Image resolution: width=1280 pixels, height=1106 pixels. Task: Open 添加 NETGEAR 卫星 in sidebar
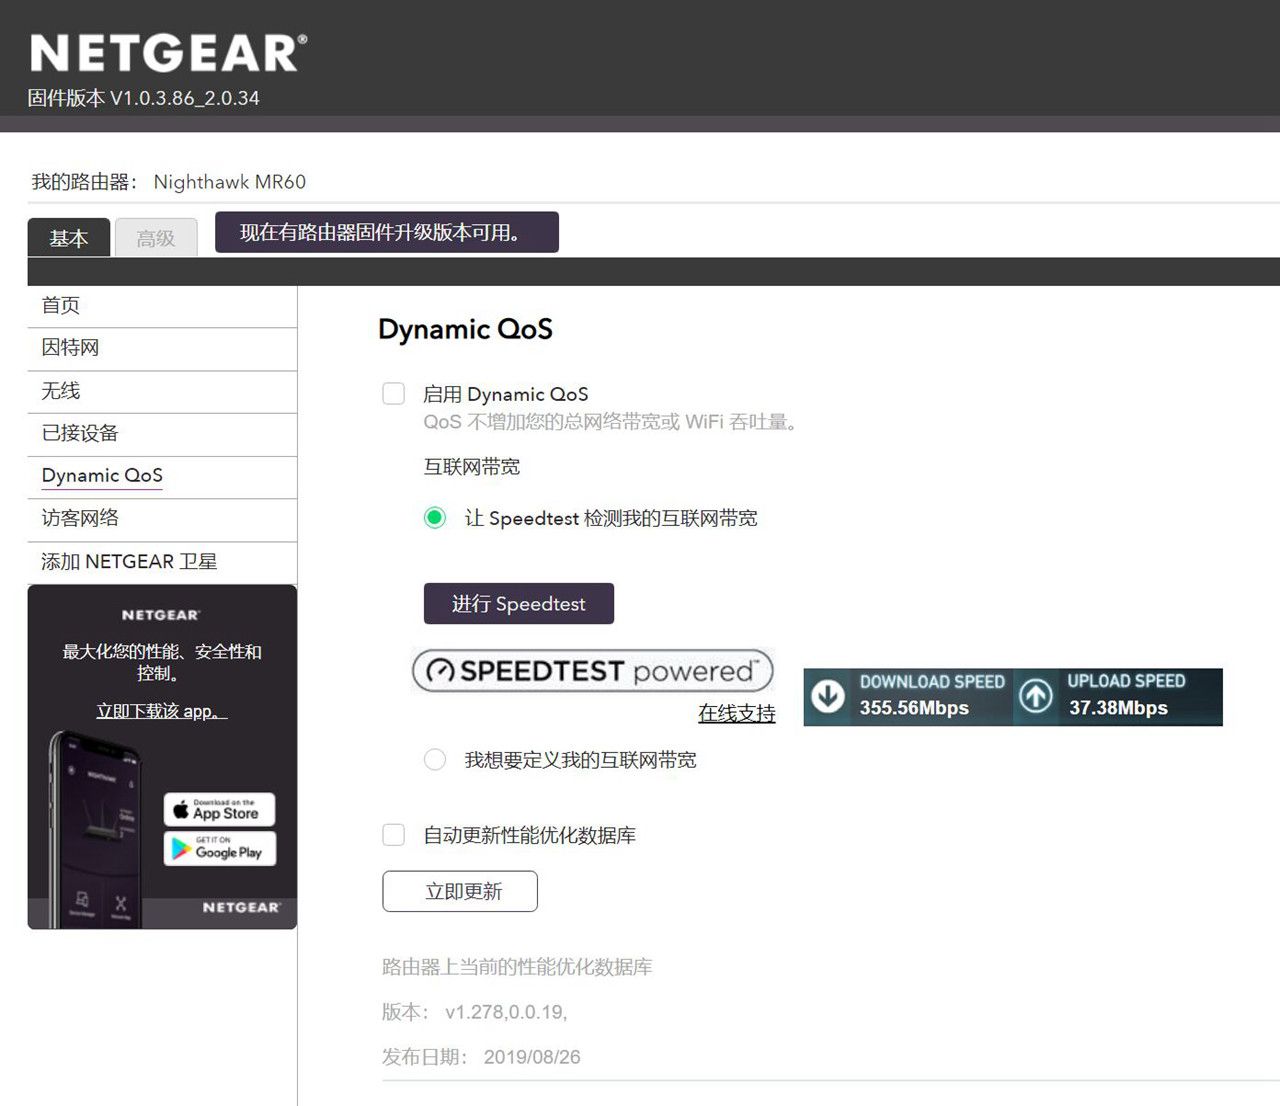click(x=162, y=562)
